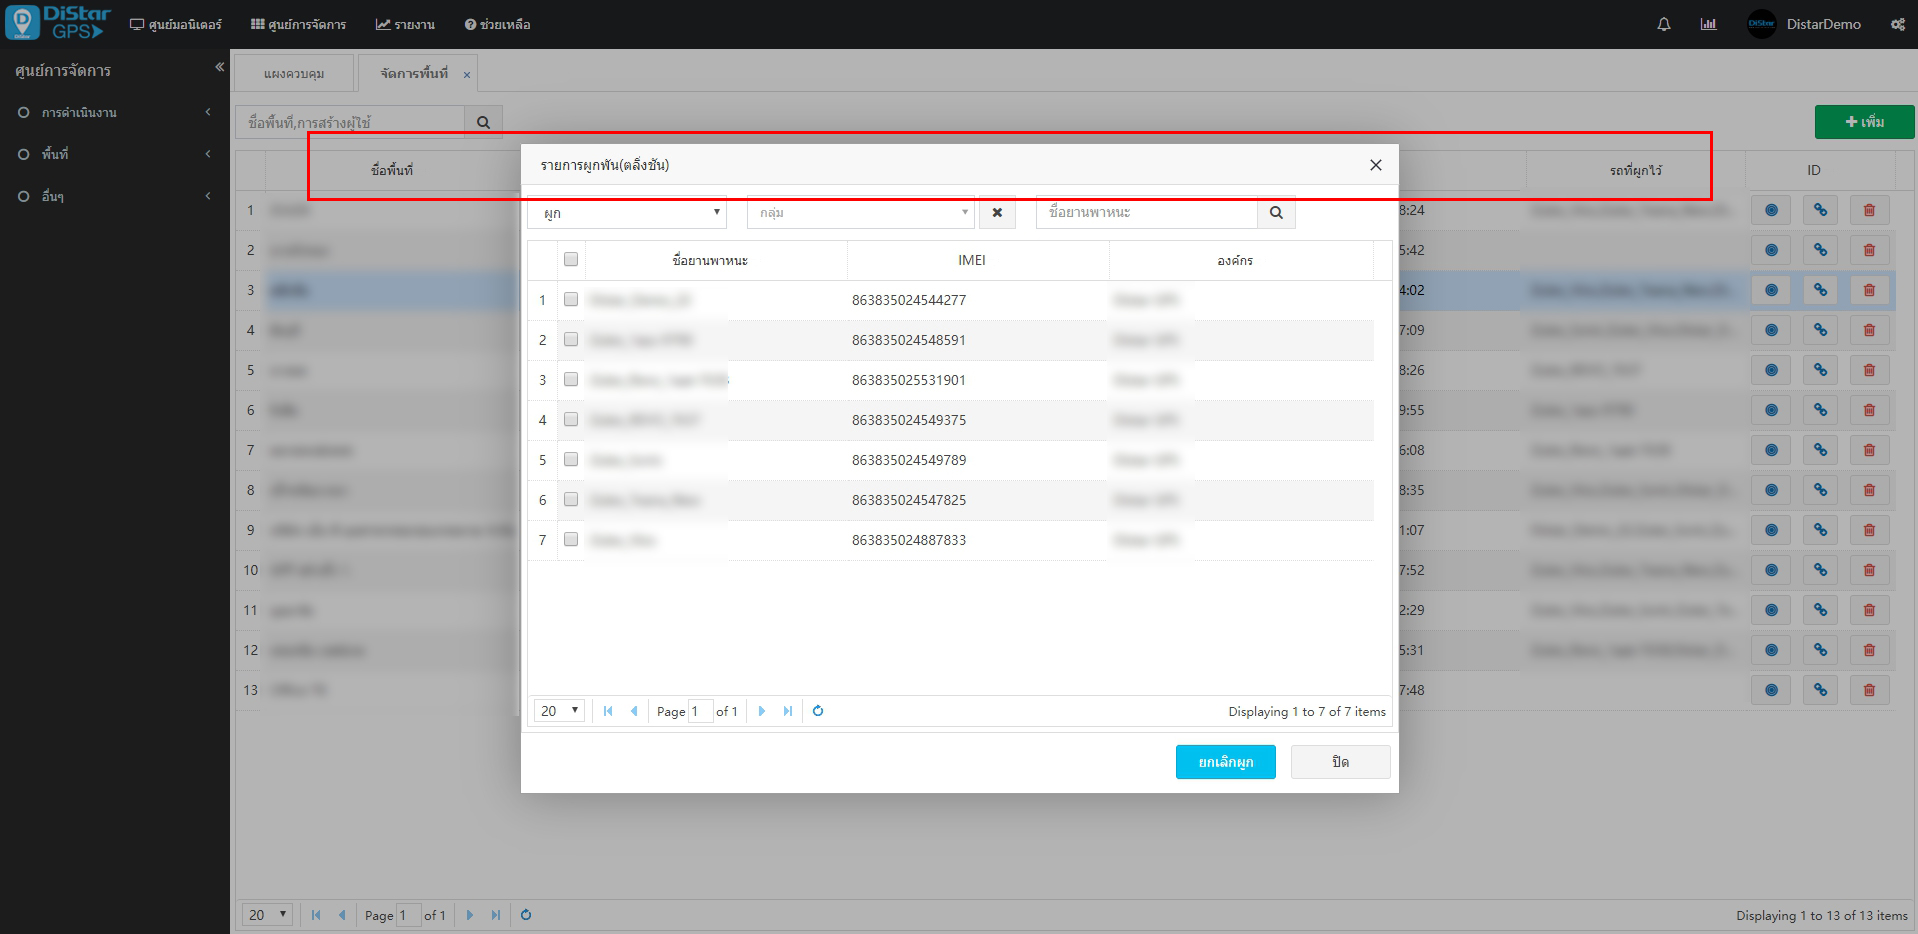Expand พื้นที่ sidebar section
Screen dimensions: 1918x934
tap(115, 154)
